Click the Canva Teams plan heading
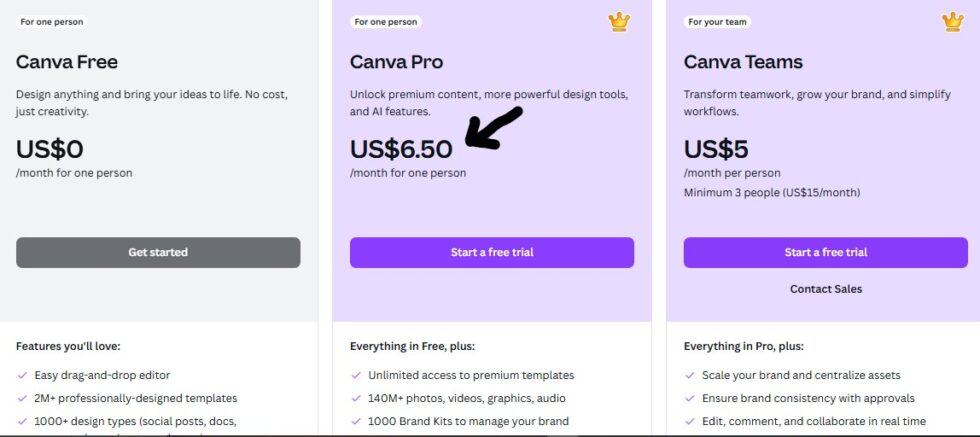The width and height of the screenshot is (980, 437). coord(743,62)
